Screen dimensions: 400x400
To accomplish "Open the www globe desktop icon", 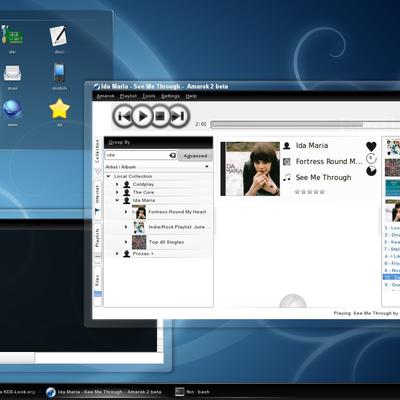I will click(12, 109).
